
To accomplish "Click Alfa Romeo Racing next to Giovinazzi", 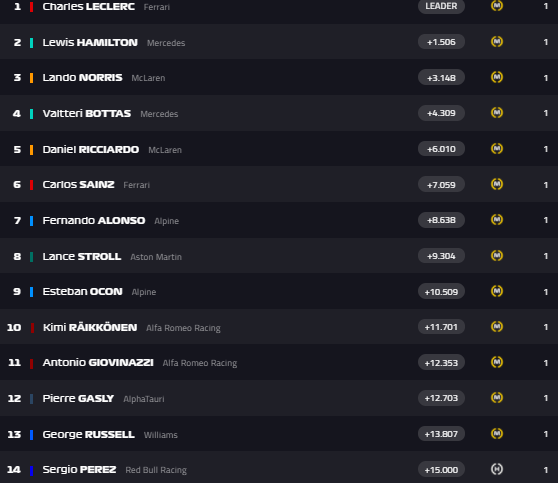I will tap(200, 363).
